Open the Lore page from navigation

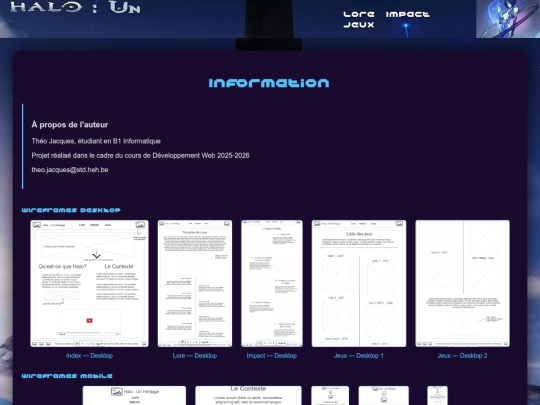pyautogui.click(x=359, y=14)
